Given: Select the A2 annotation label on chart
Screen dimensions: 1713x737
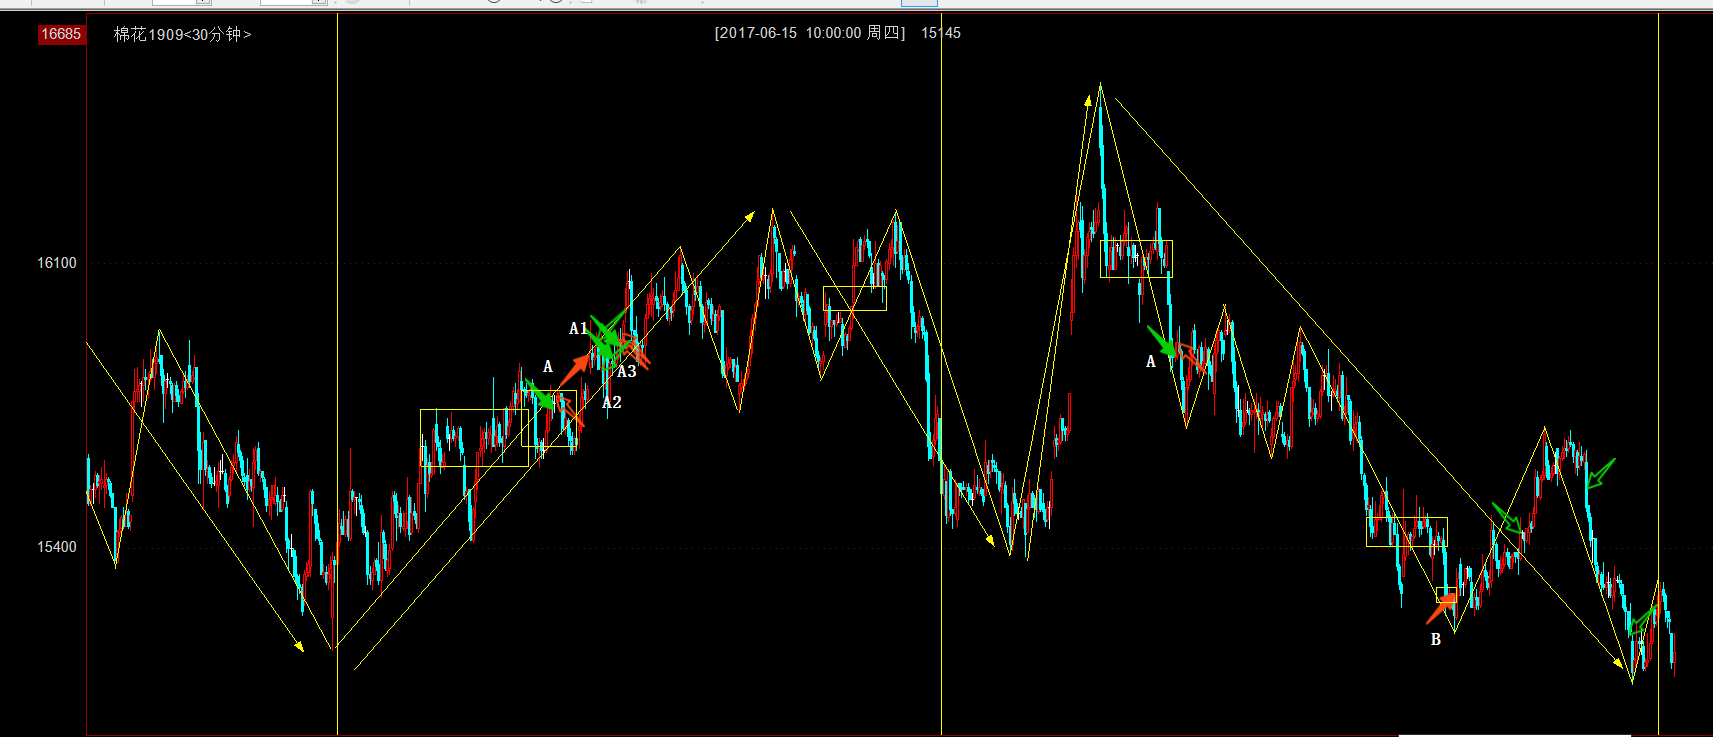Looking at the screenshot, I should pos(612,402).
